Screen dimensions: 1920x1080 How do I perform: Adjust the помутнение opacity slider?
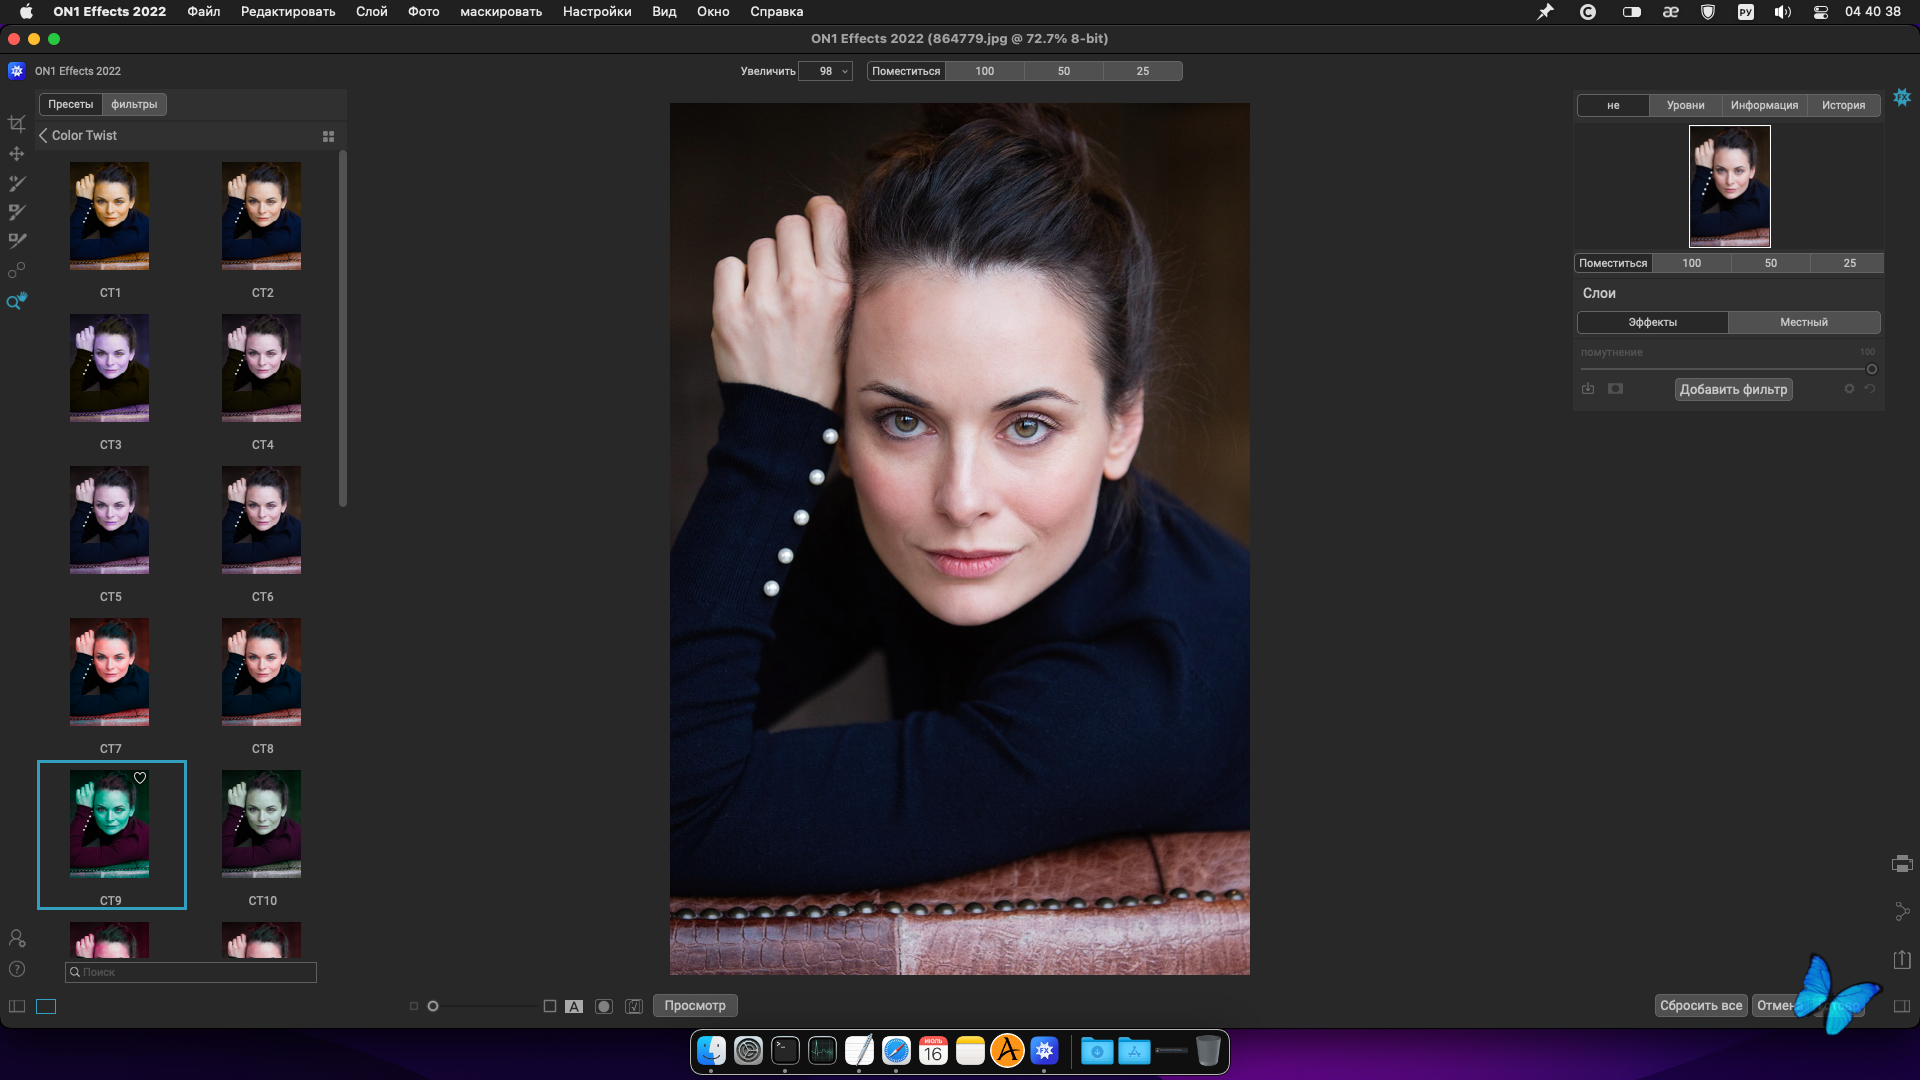[x=1872, y=369]
